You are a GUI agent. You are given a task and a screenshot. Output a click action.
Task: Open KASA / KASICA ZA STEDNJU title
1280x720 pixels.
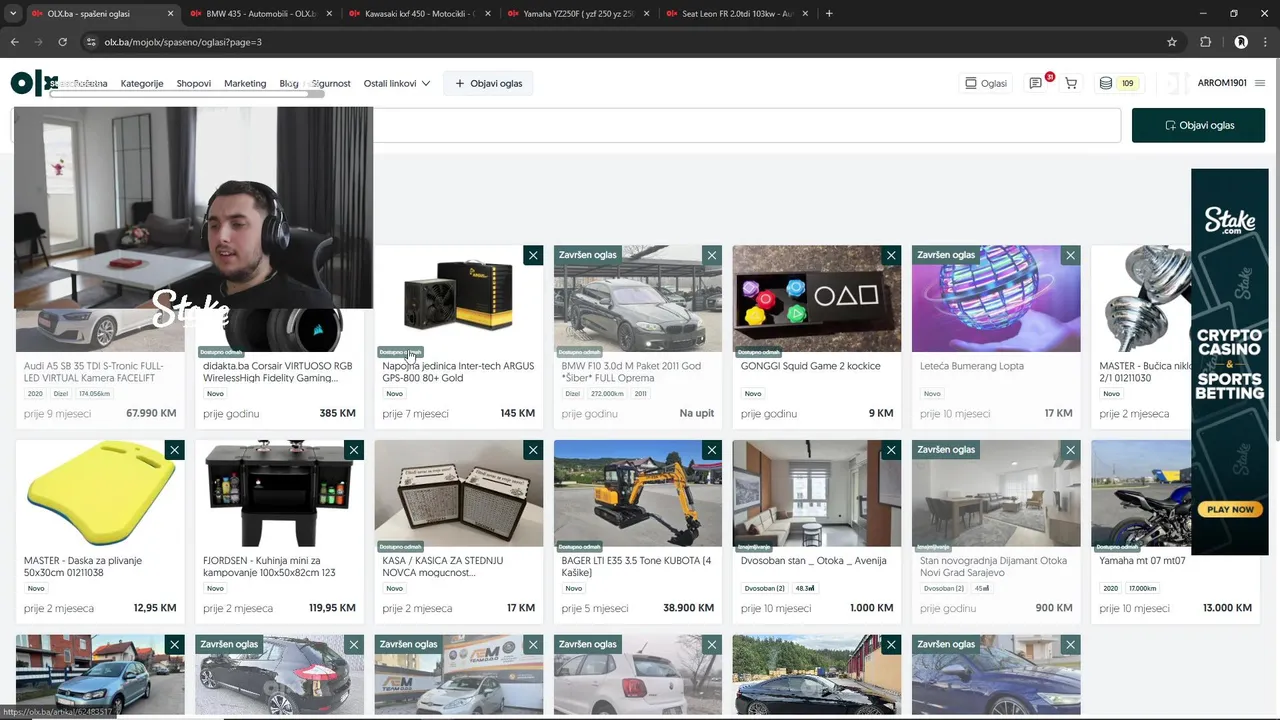pyautogui.click(x=443, y=567)
